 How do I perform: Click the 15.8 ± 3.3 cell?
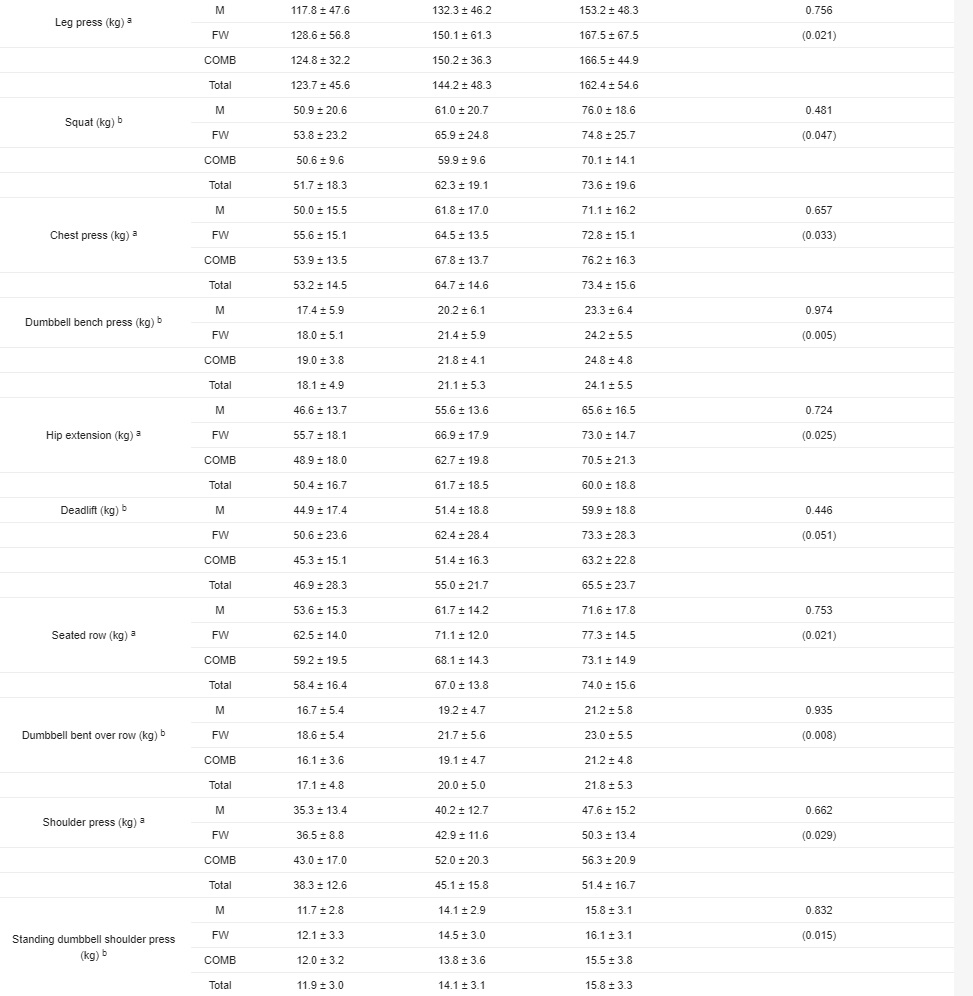point(609,985)
